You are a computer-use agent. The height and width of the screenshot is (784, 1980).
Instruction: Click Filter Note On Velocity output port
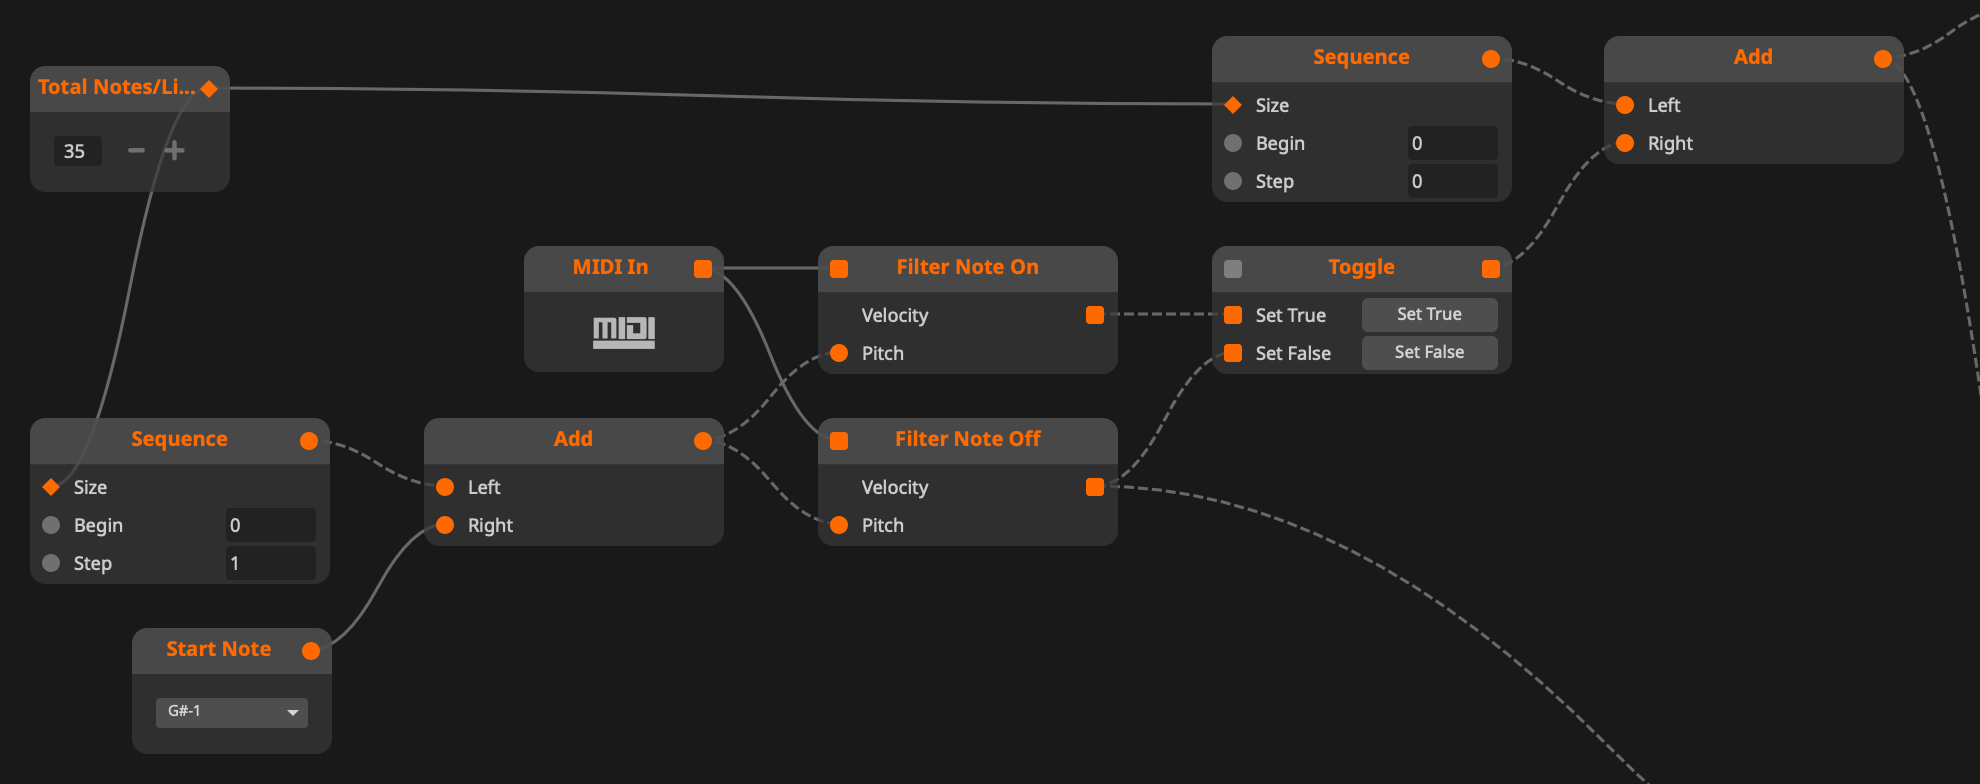(1095, 315)
